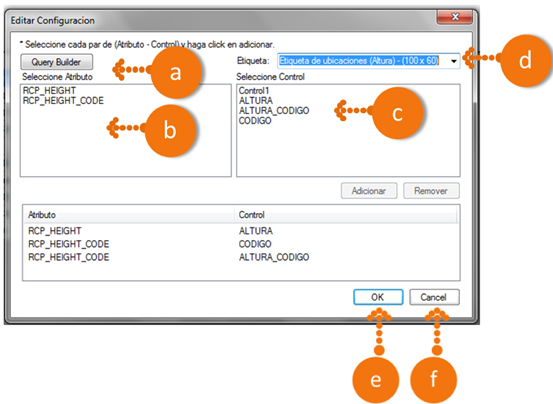Screen dimensions: 553x404
Task: Confirm the configuration with OK
Action: tap(378, 297)
